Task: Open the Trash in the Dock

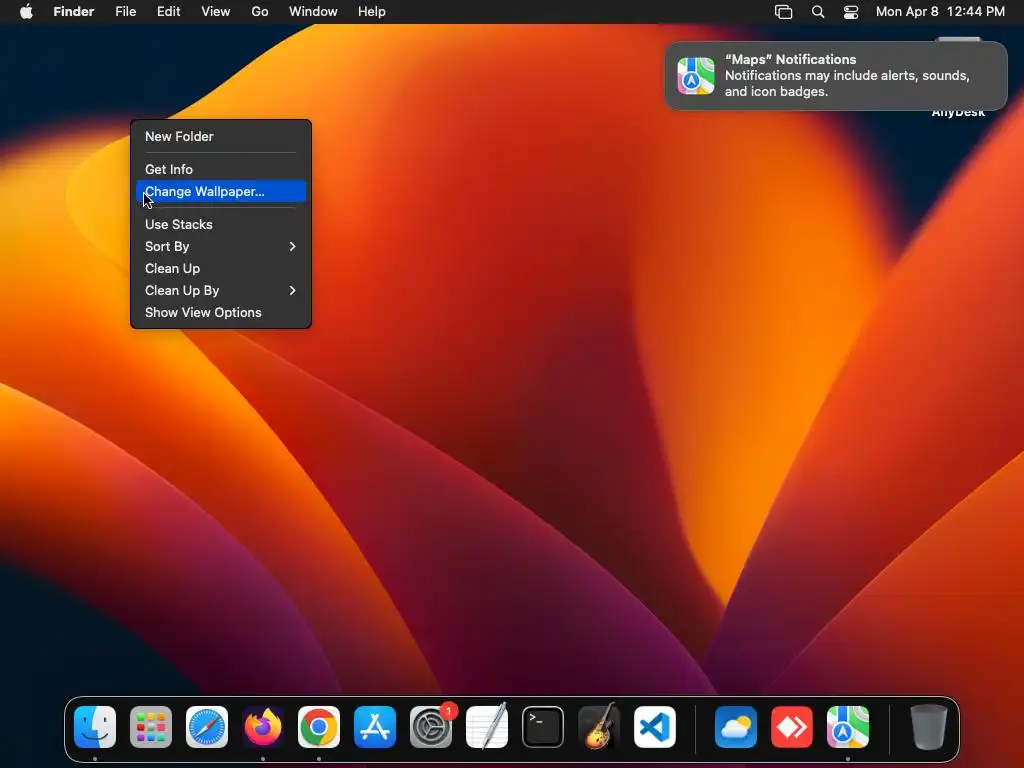Action: pos(928,727)
